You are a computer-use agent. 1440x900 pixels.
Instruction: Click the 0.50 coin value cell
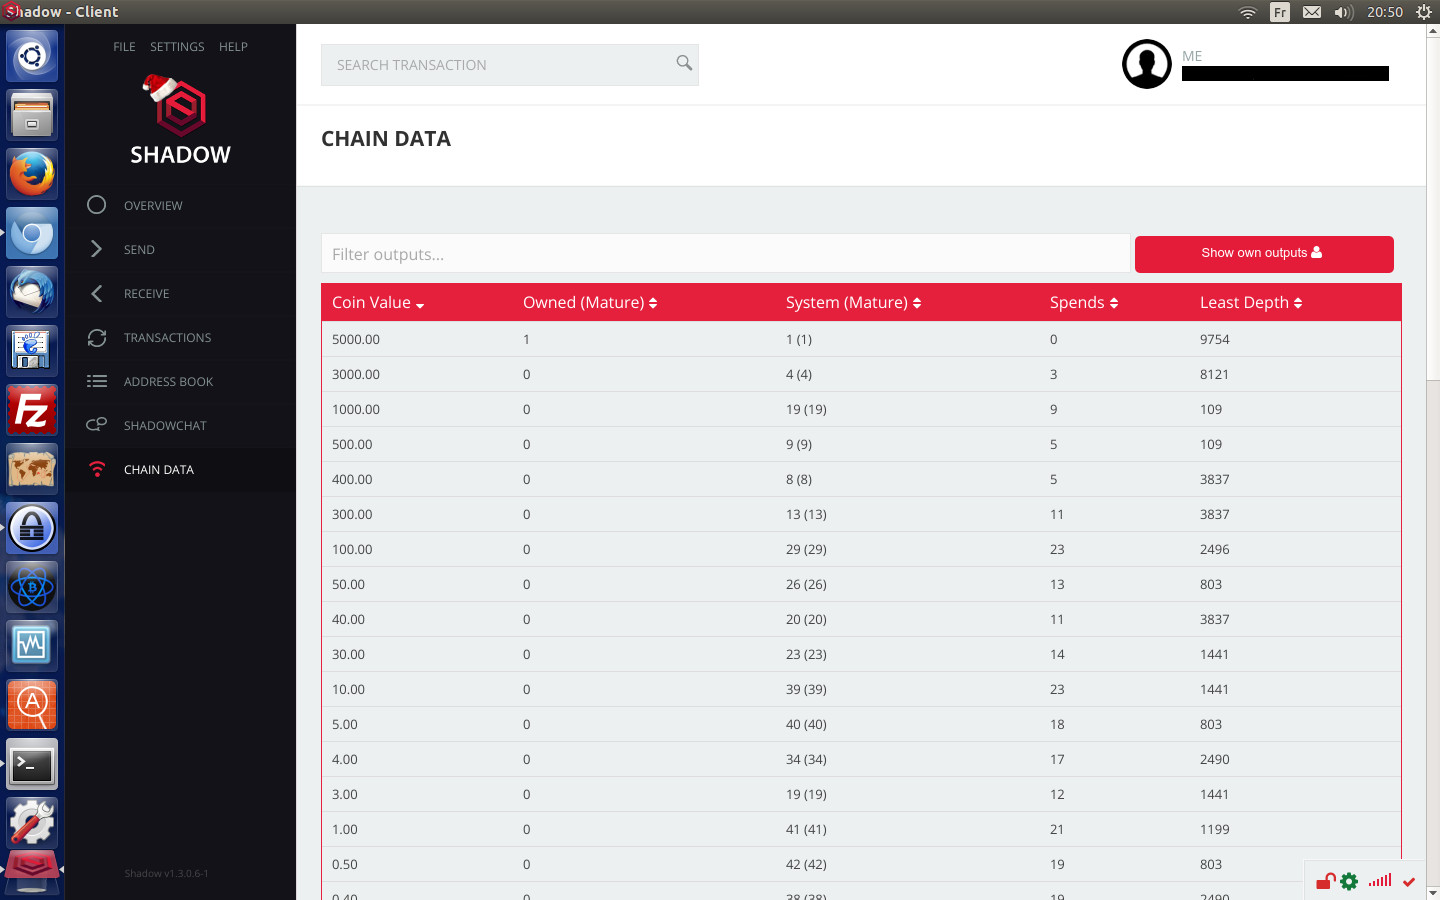345,864
